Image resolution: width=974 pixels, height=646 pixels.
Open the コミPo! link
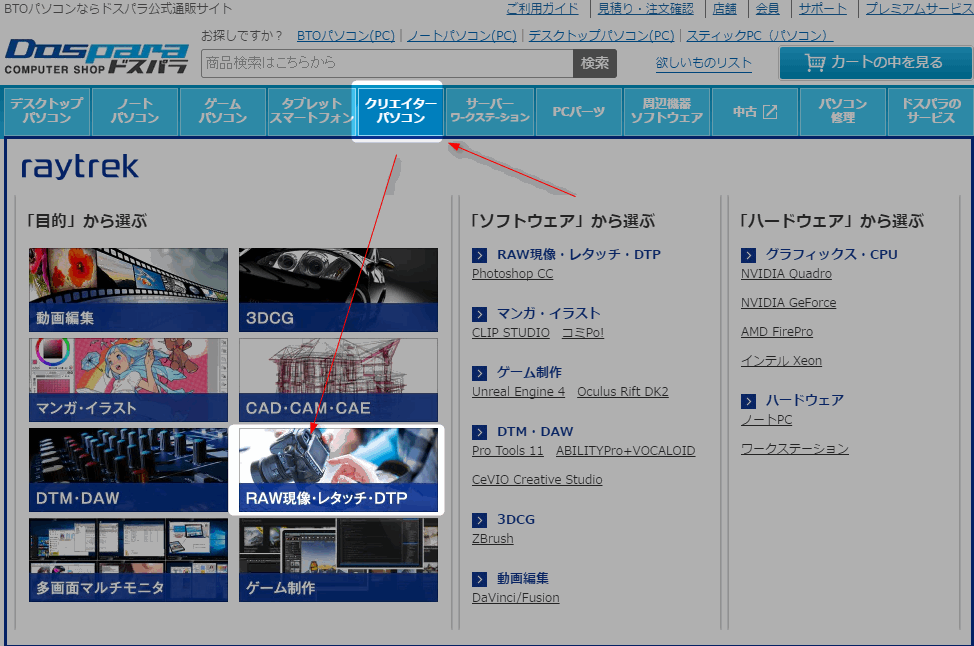[x=583, y=333]
